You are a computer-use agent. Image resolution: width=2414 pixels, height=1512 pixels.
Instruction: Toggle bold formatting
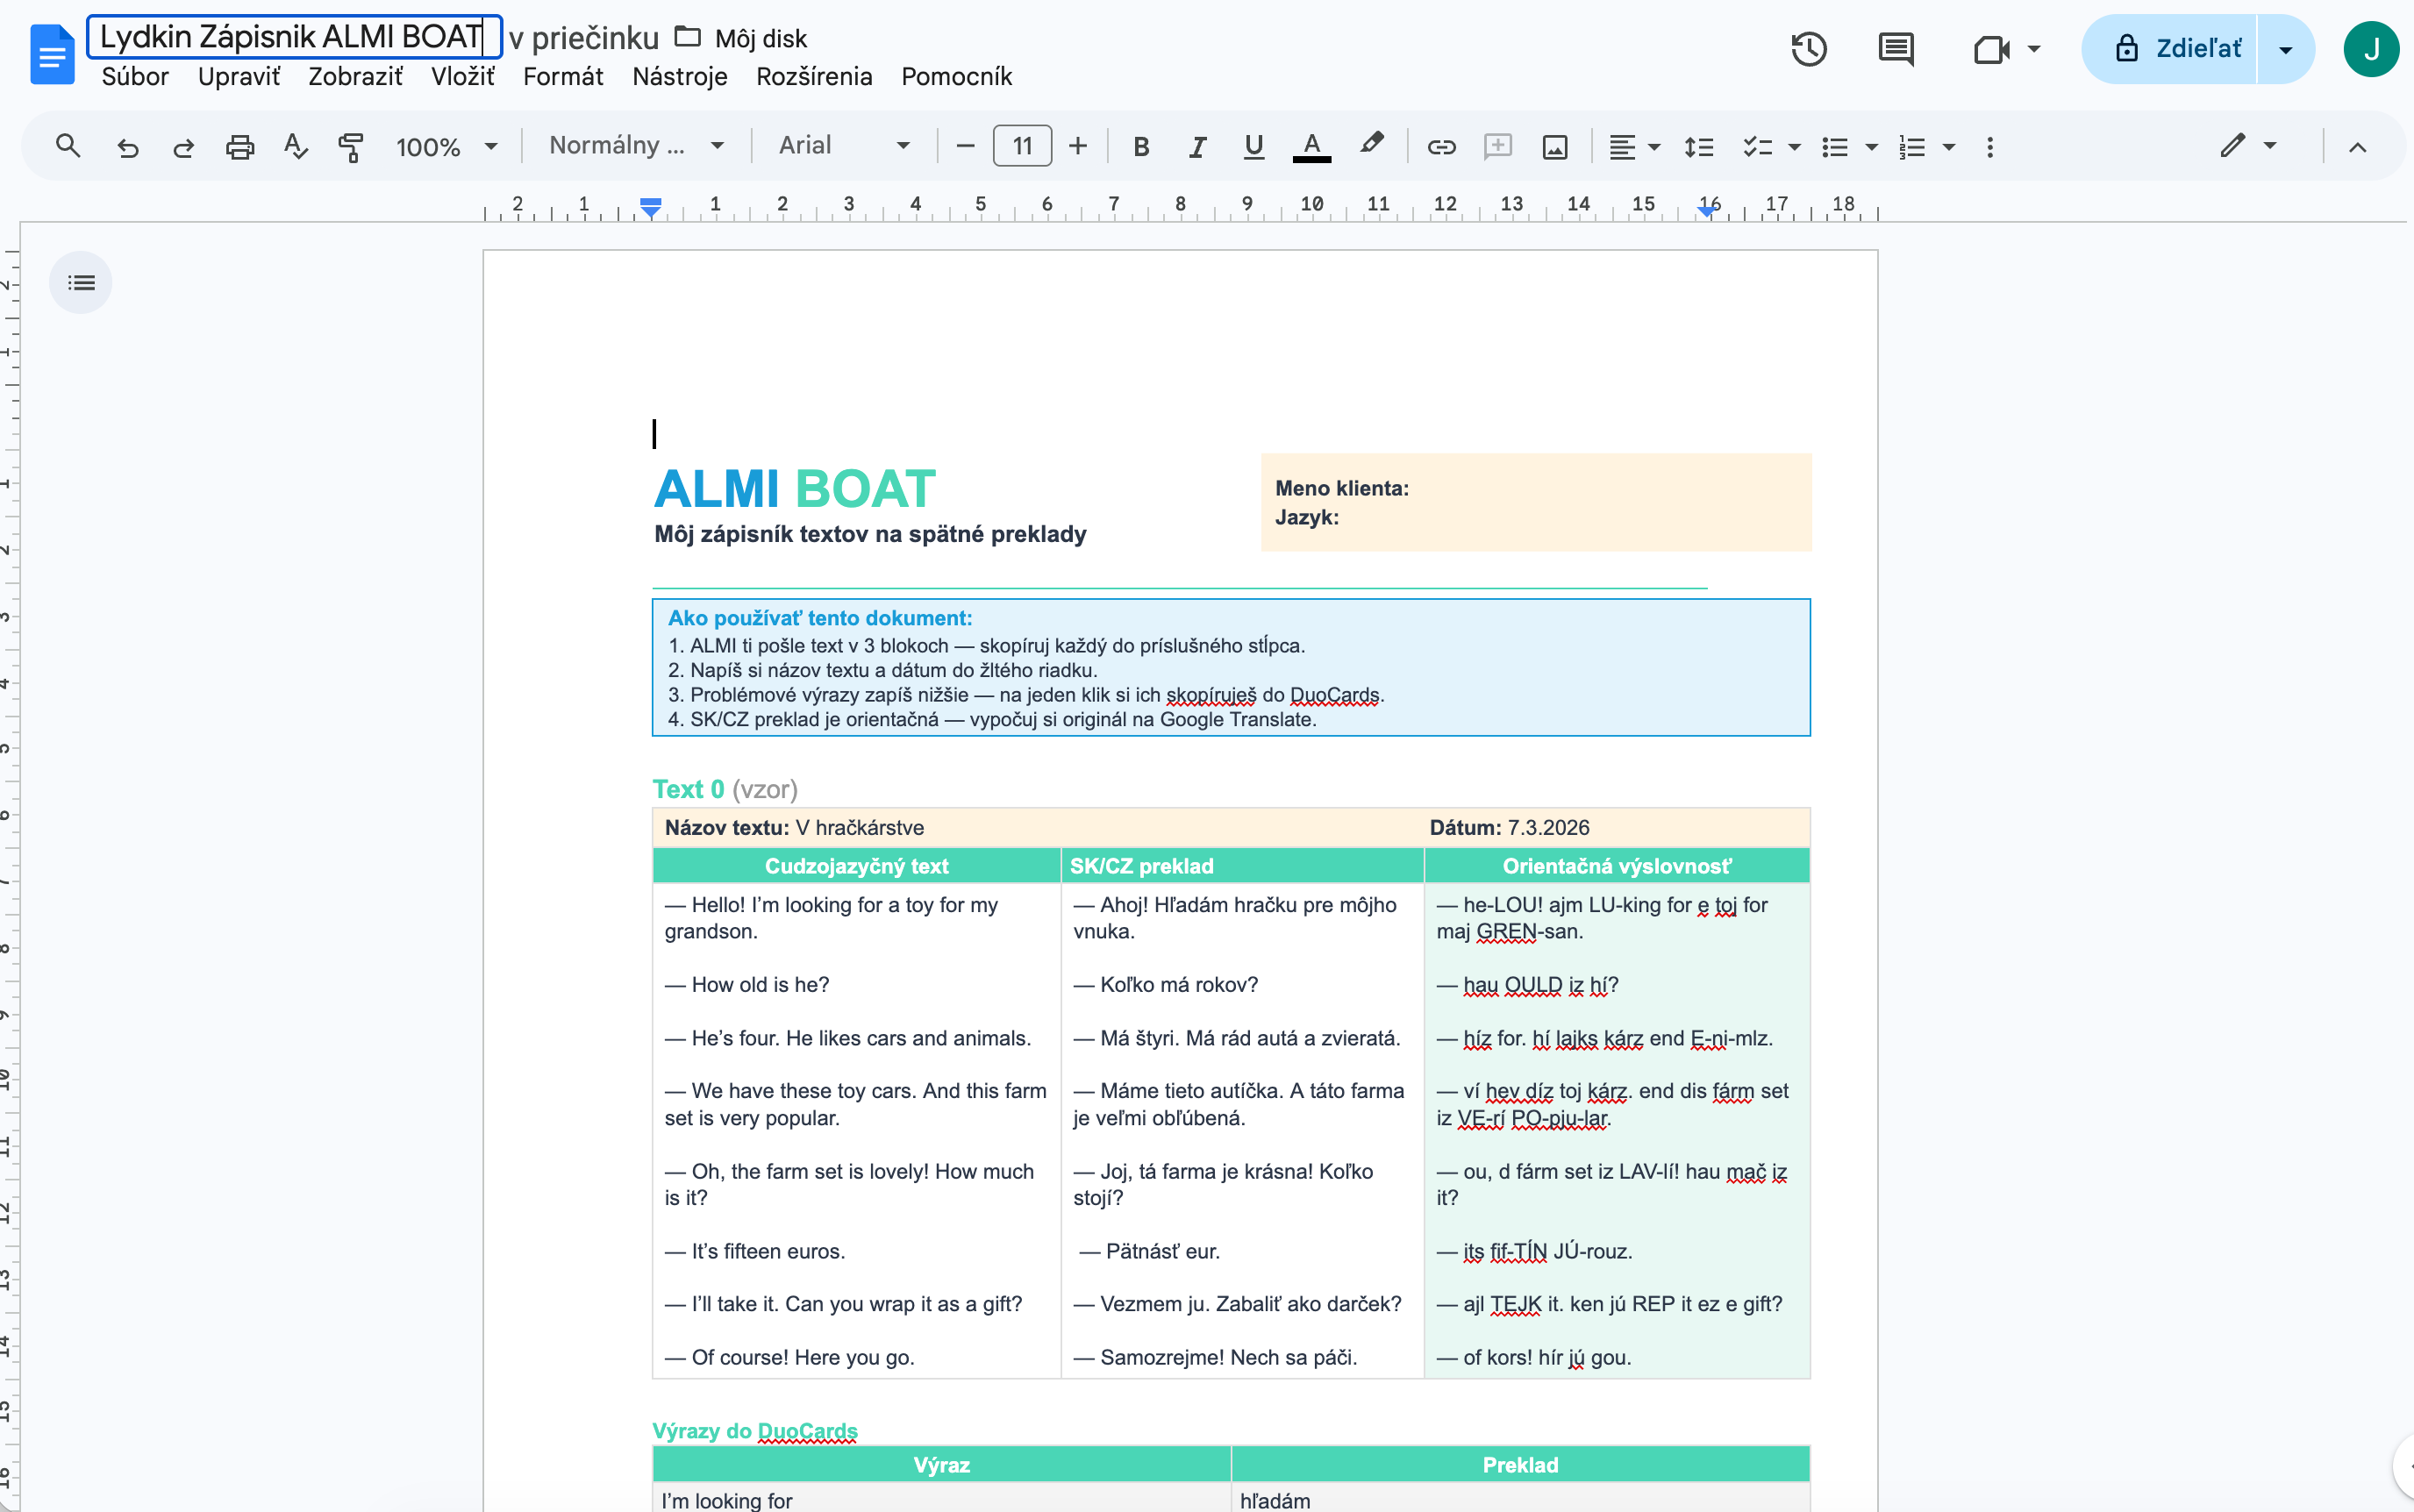tap(1140, 146)
